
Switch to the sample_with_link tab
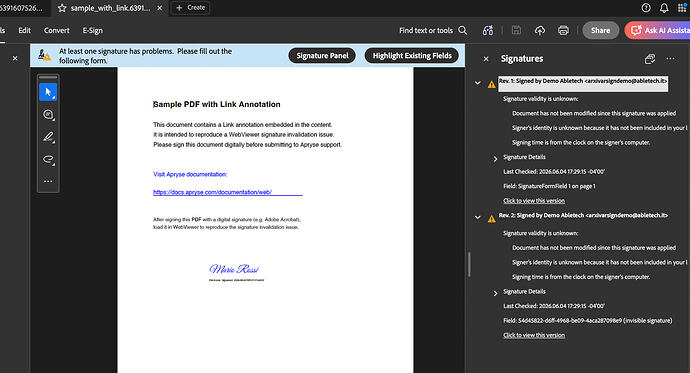[110, 8]
